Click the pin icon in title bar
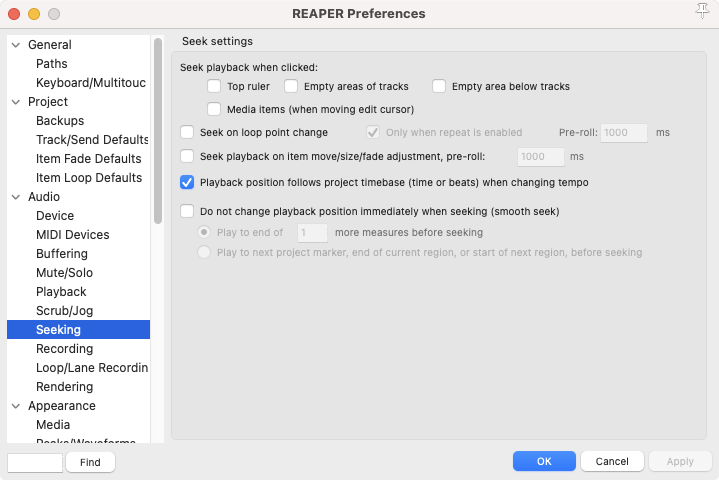 (701, 12)
